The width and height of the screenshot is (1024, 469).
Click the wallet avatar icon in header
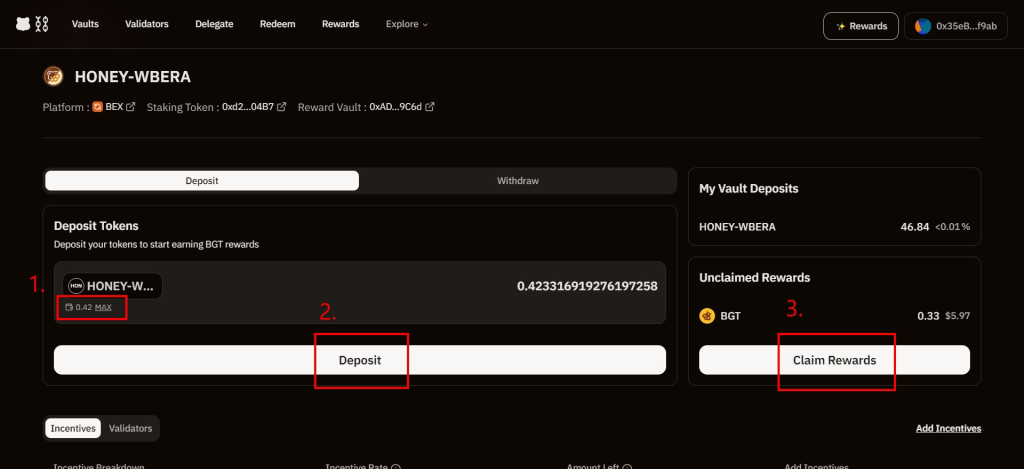tap(923, 26)
